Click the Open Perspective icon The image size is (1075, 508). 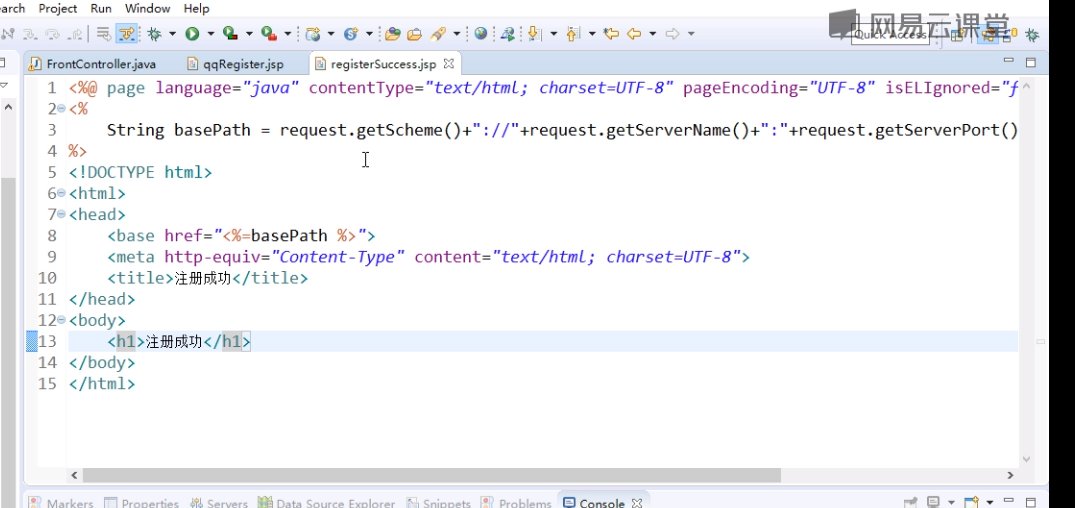tap(958, 34)
